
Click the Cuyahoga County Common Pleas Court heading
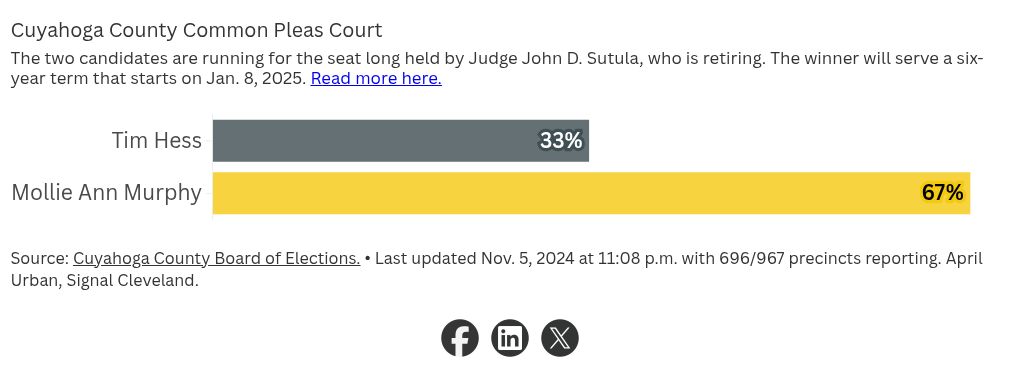coord(196,31)
